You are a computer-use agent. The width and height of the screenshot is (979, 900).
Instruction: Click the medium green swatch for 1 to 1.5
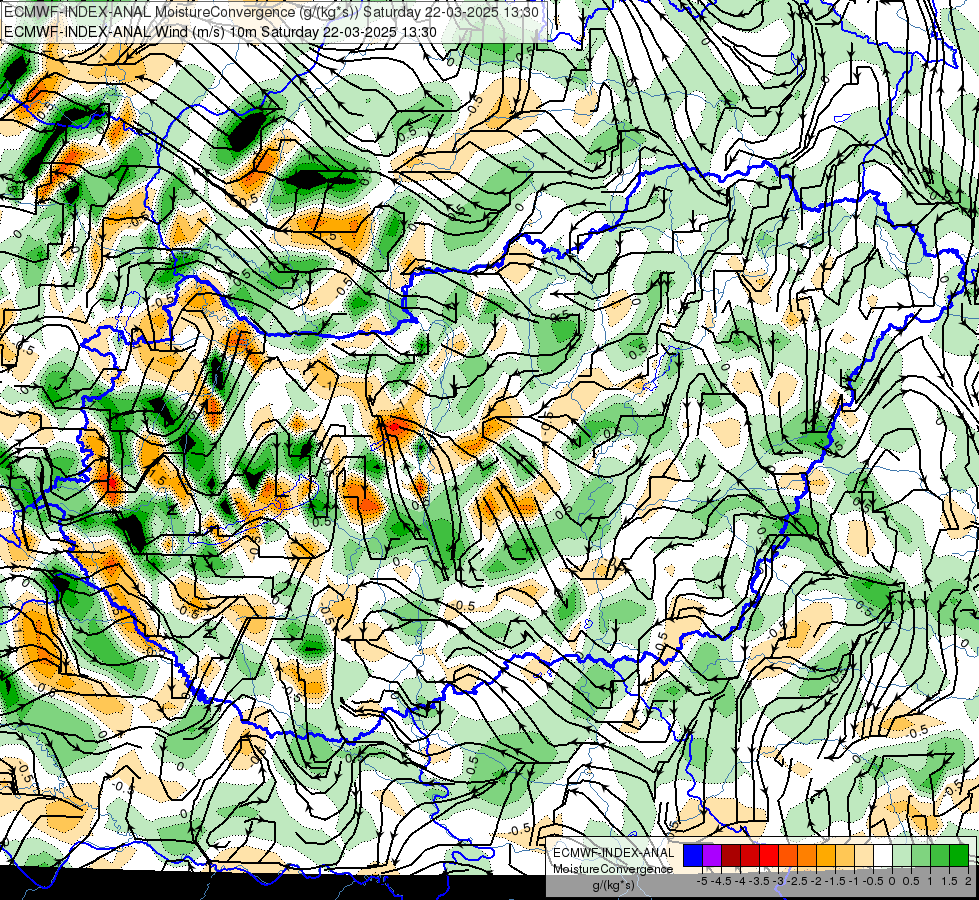point(940,856)
